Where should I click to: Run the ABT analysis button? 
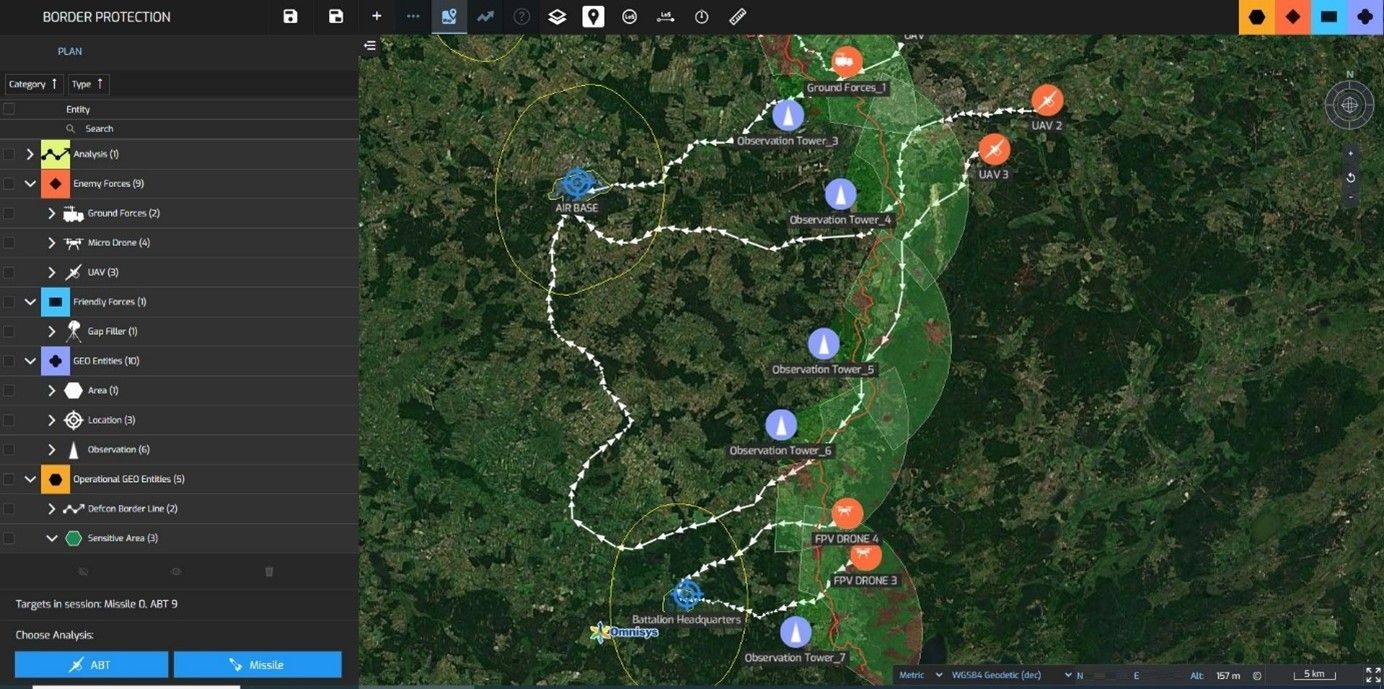coord(91,664)
